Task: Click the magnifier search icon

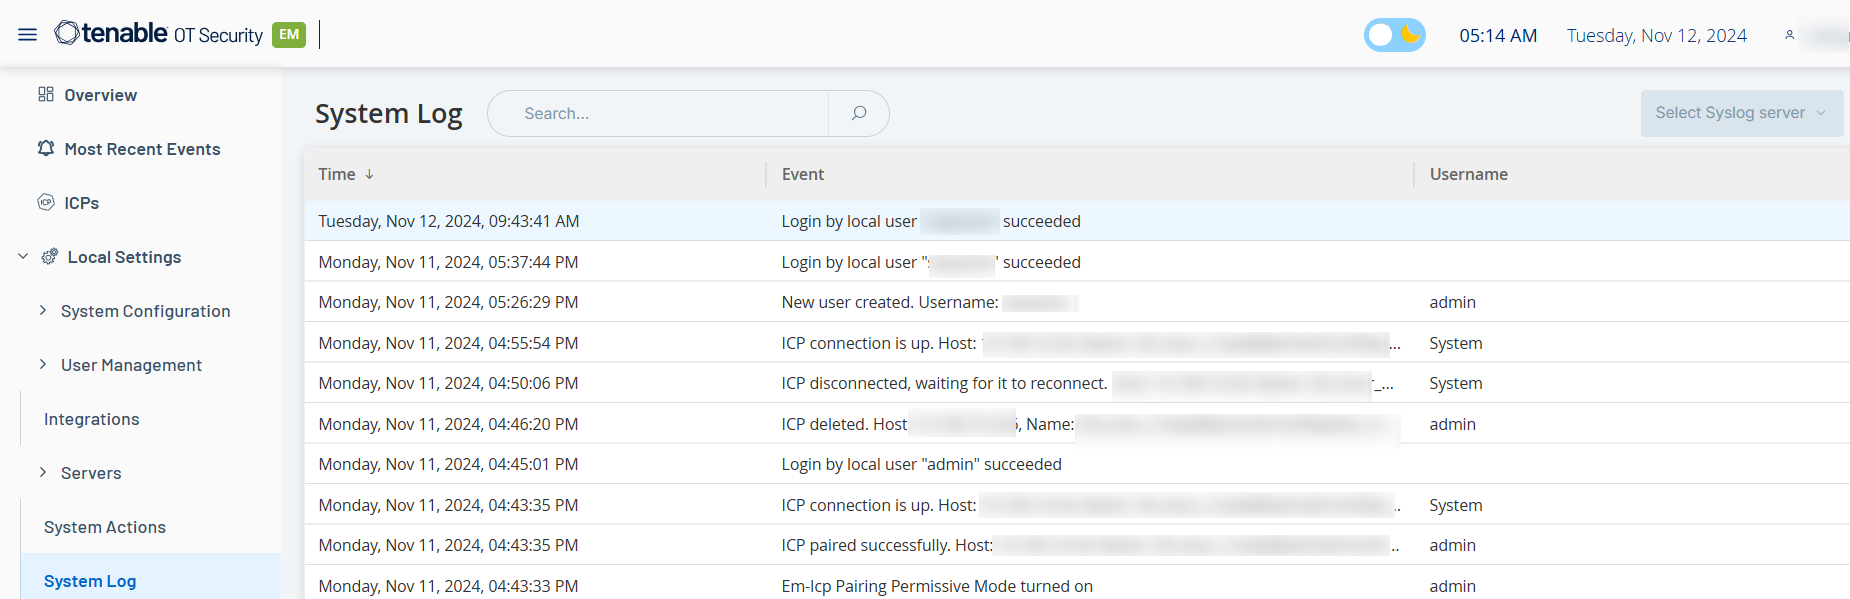Action: pos(858,114)
